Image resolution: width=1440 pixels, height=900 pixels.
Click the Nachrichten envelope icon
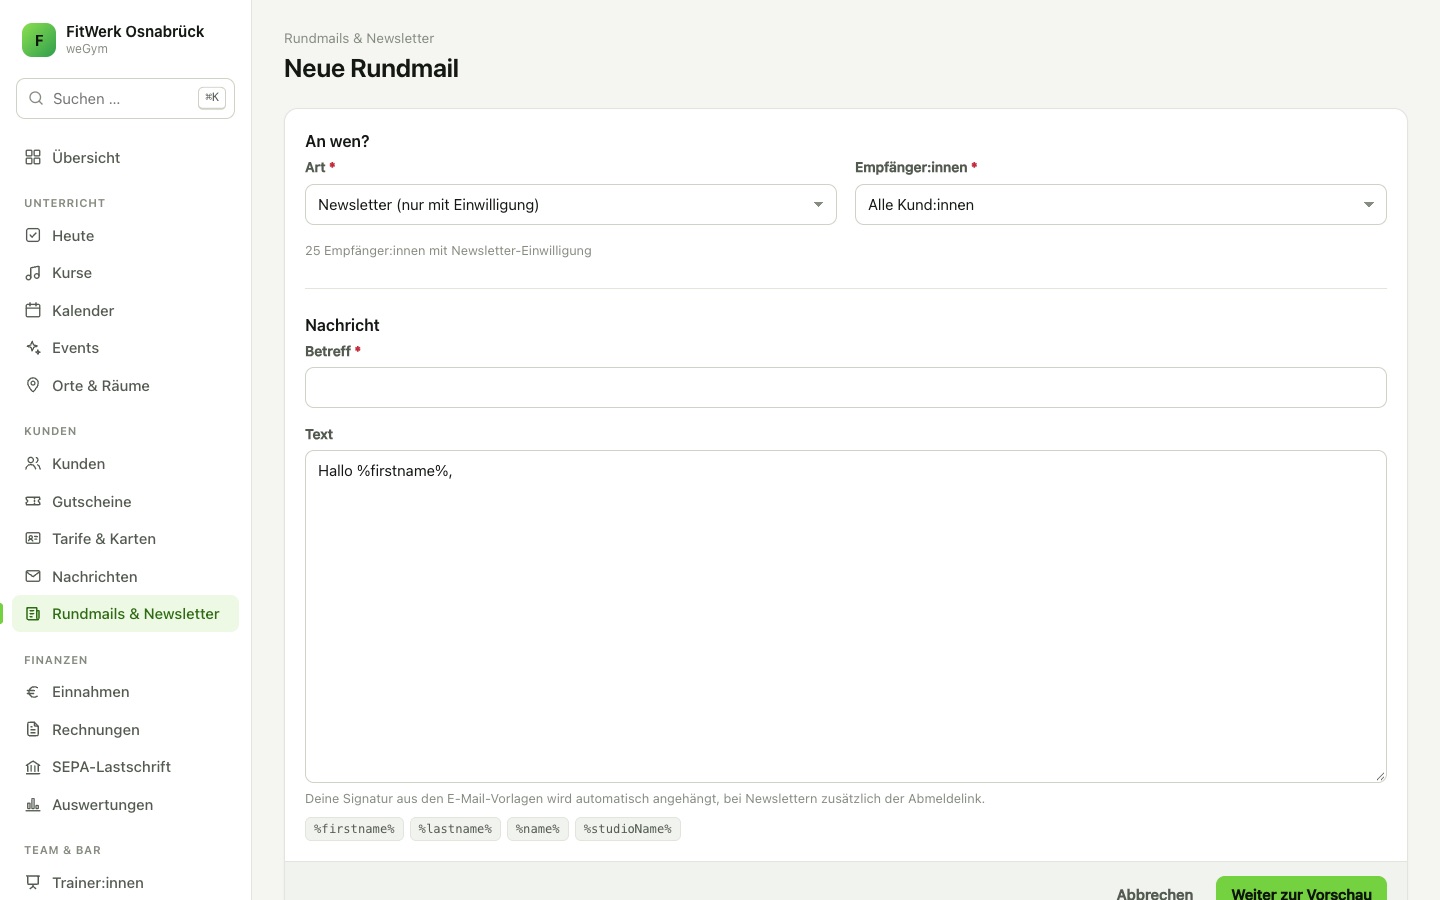33,576
